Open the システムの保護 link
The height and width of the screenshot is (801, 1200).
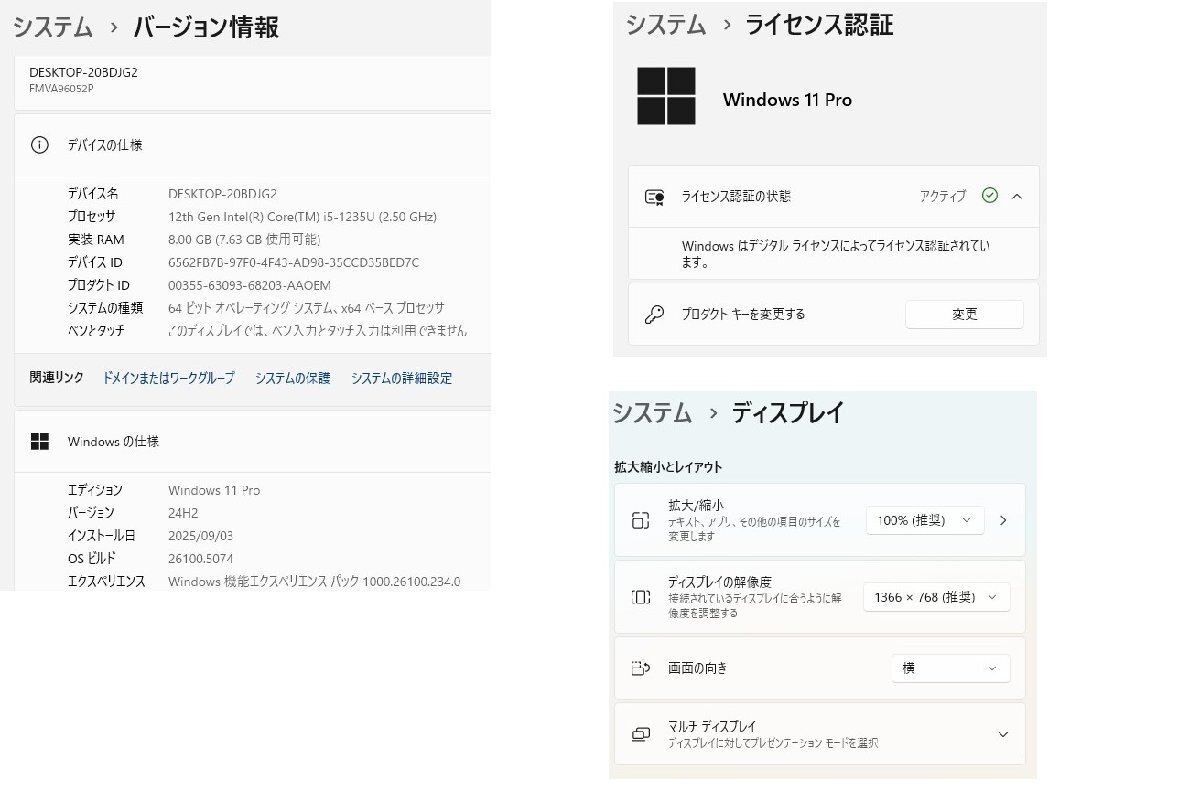click(291, 378)
